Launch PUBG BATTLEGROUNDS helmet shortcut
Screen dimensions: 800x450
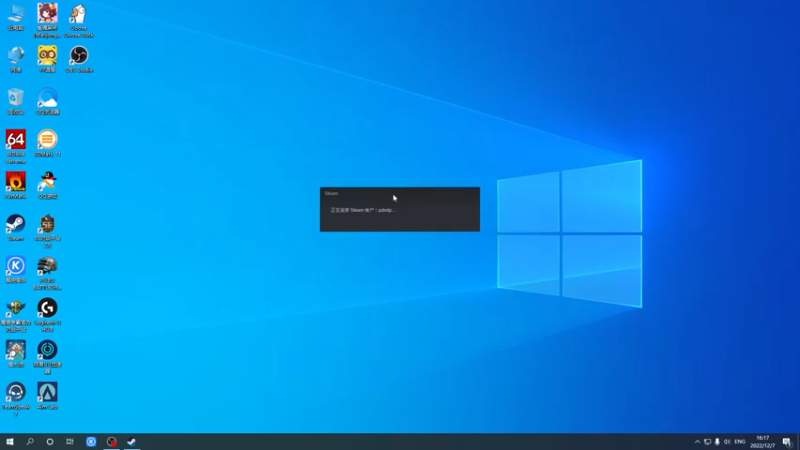pyautogui.click(x=47, y=273)
